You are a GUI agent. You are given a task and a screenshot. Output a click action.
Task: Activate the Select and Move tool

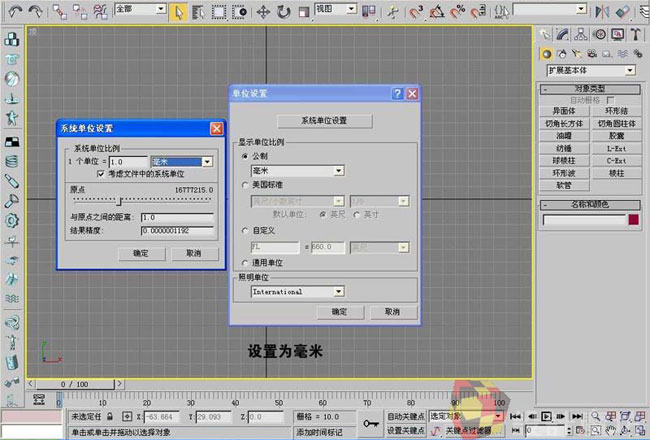click(x=264, y=12)
